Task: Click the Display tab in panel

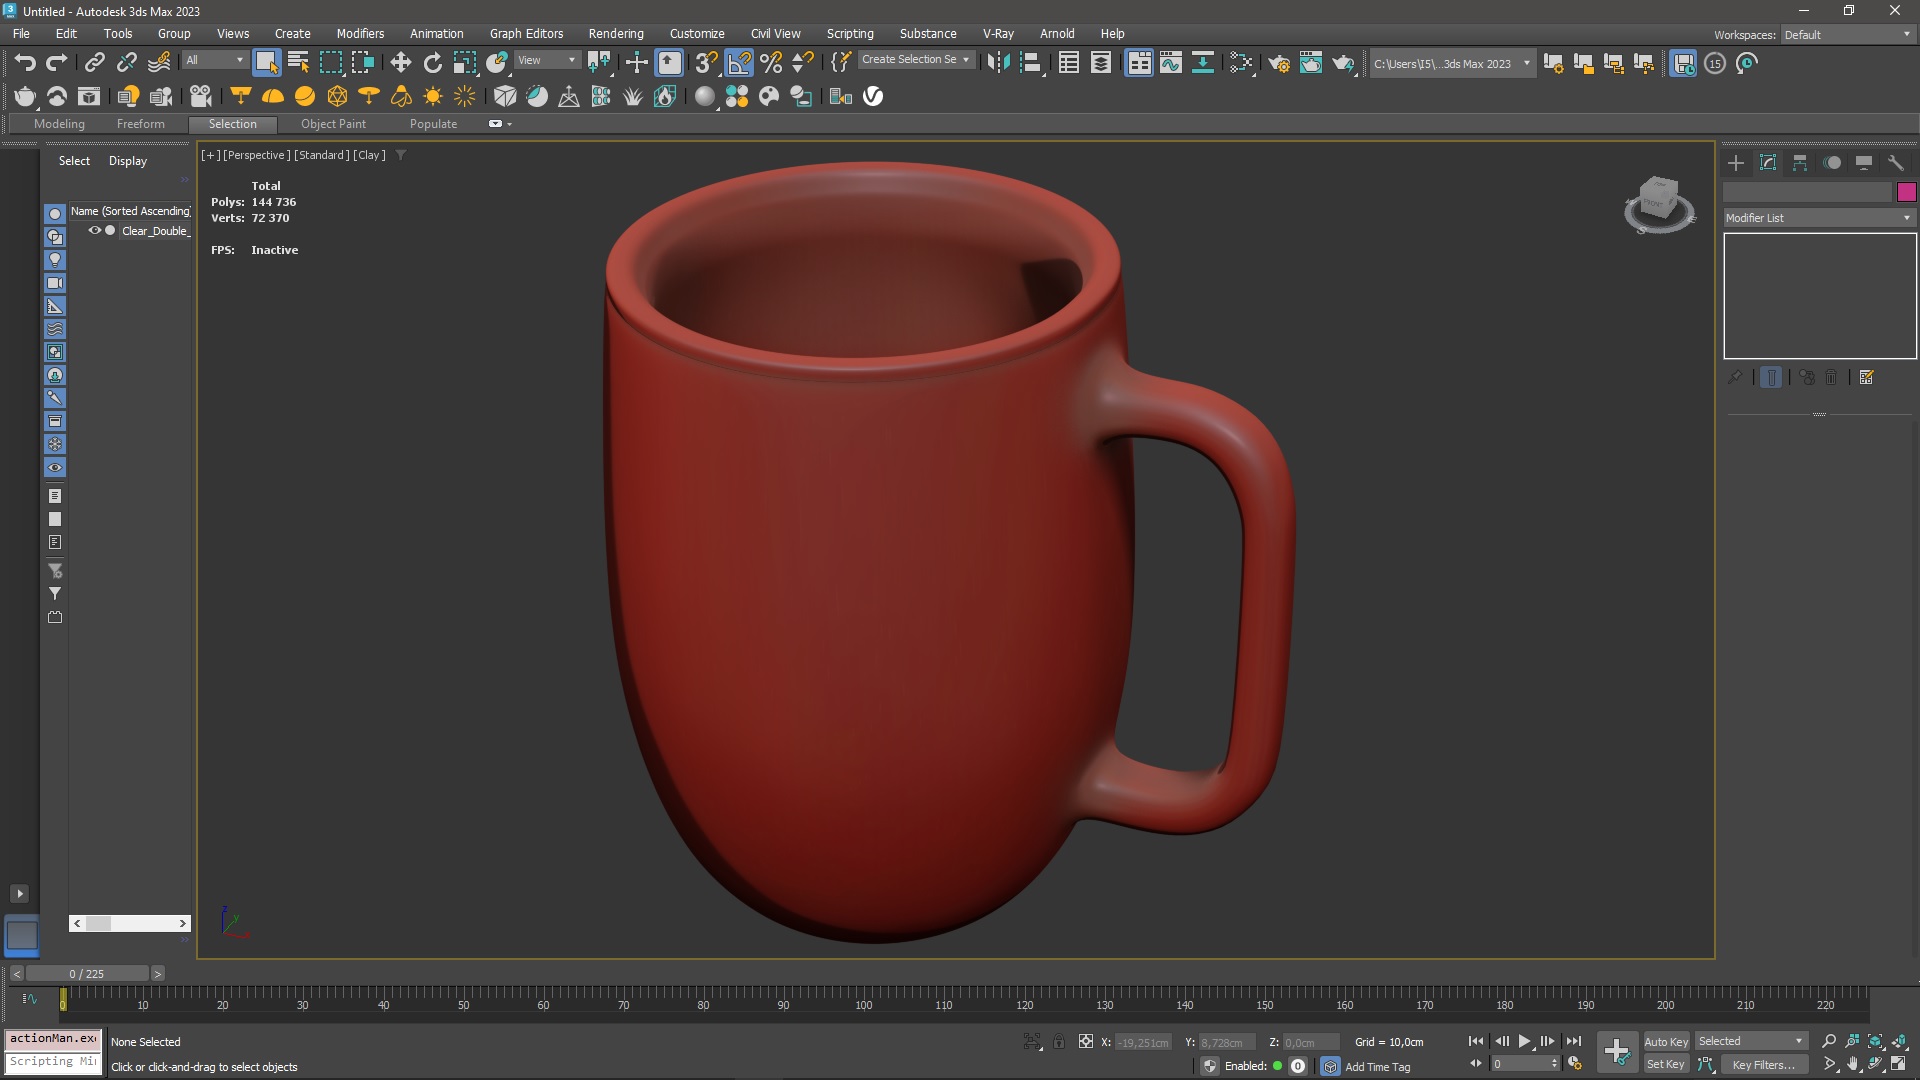Action: click(127, 160)
